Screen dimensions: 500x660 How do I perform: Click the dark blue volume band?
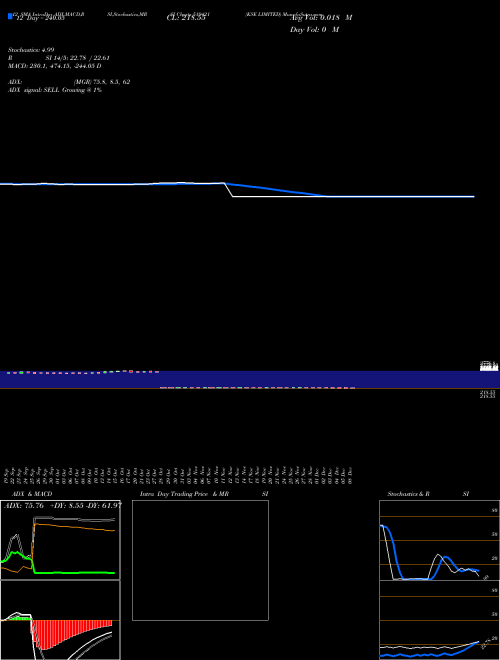250,379
